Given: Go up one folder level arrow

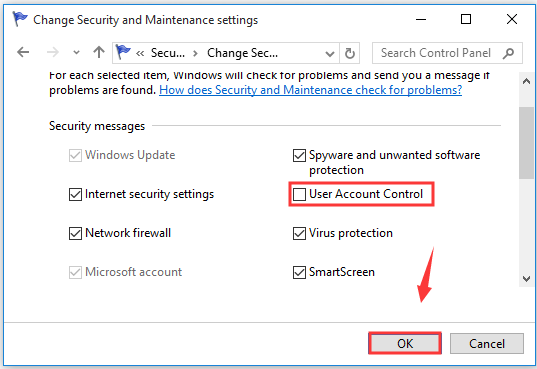Looking at the screenshot, I should coord(99,52).
